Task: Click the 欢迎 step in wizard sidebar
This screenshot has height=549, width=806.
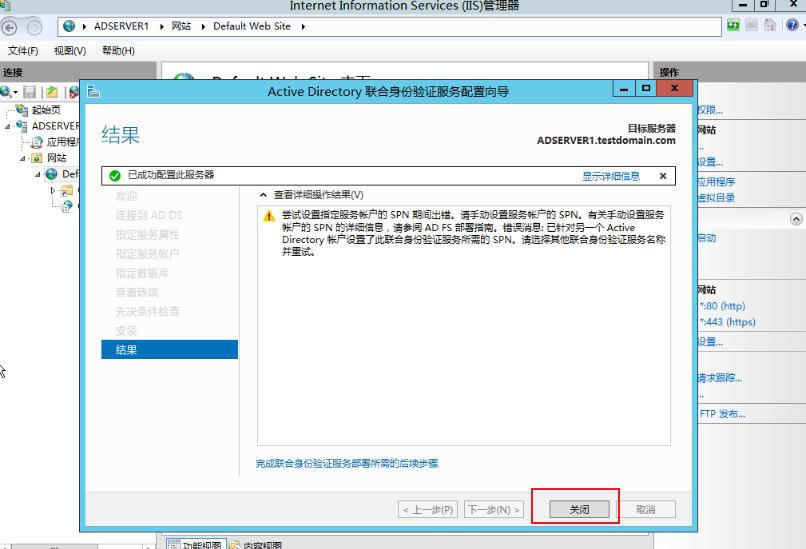Action: (126, 196)
